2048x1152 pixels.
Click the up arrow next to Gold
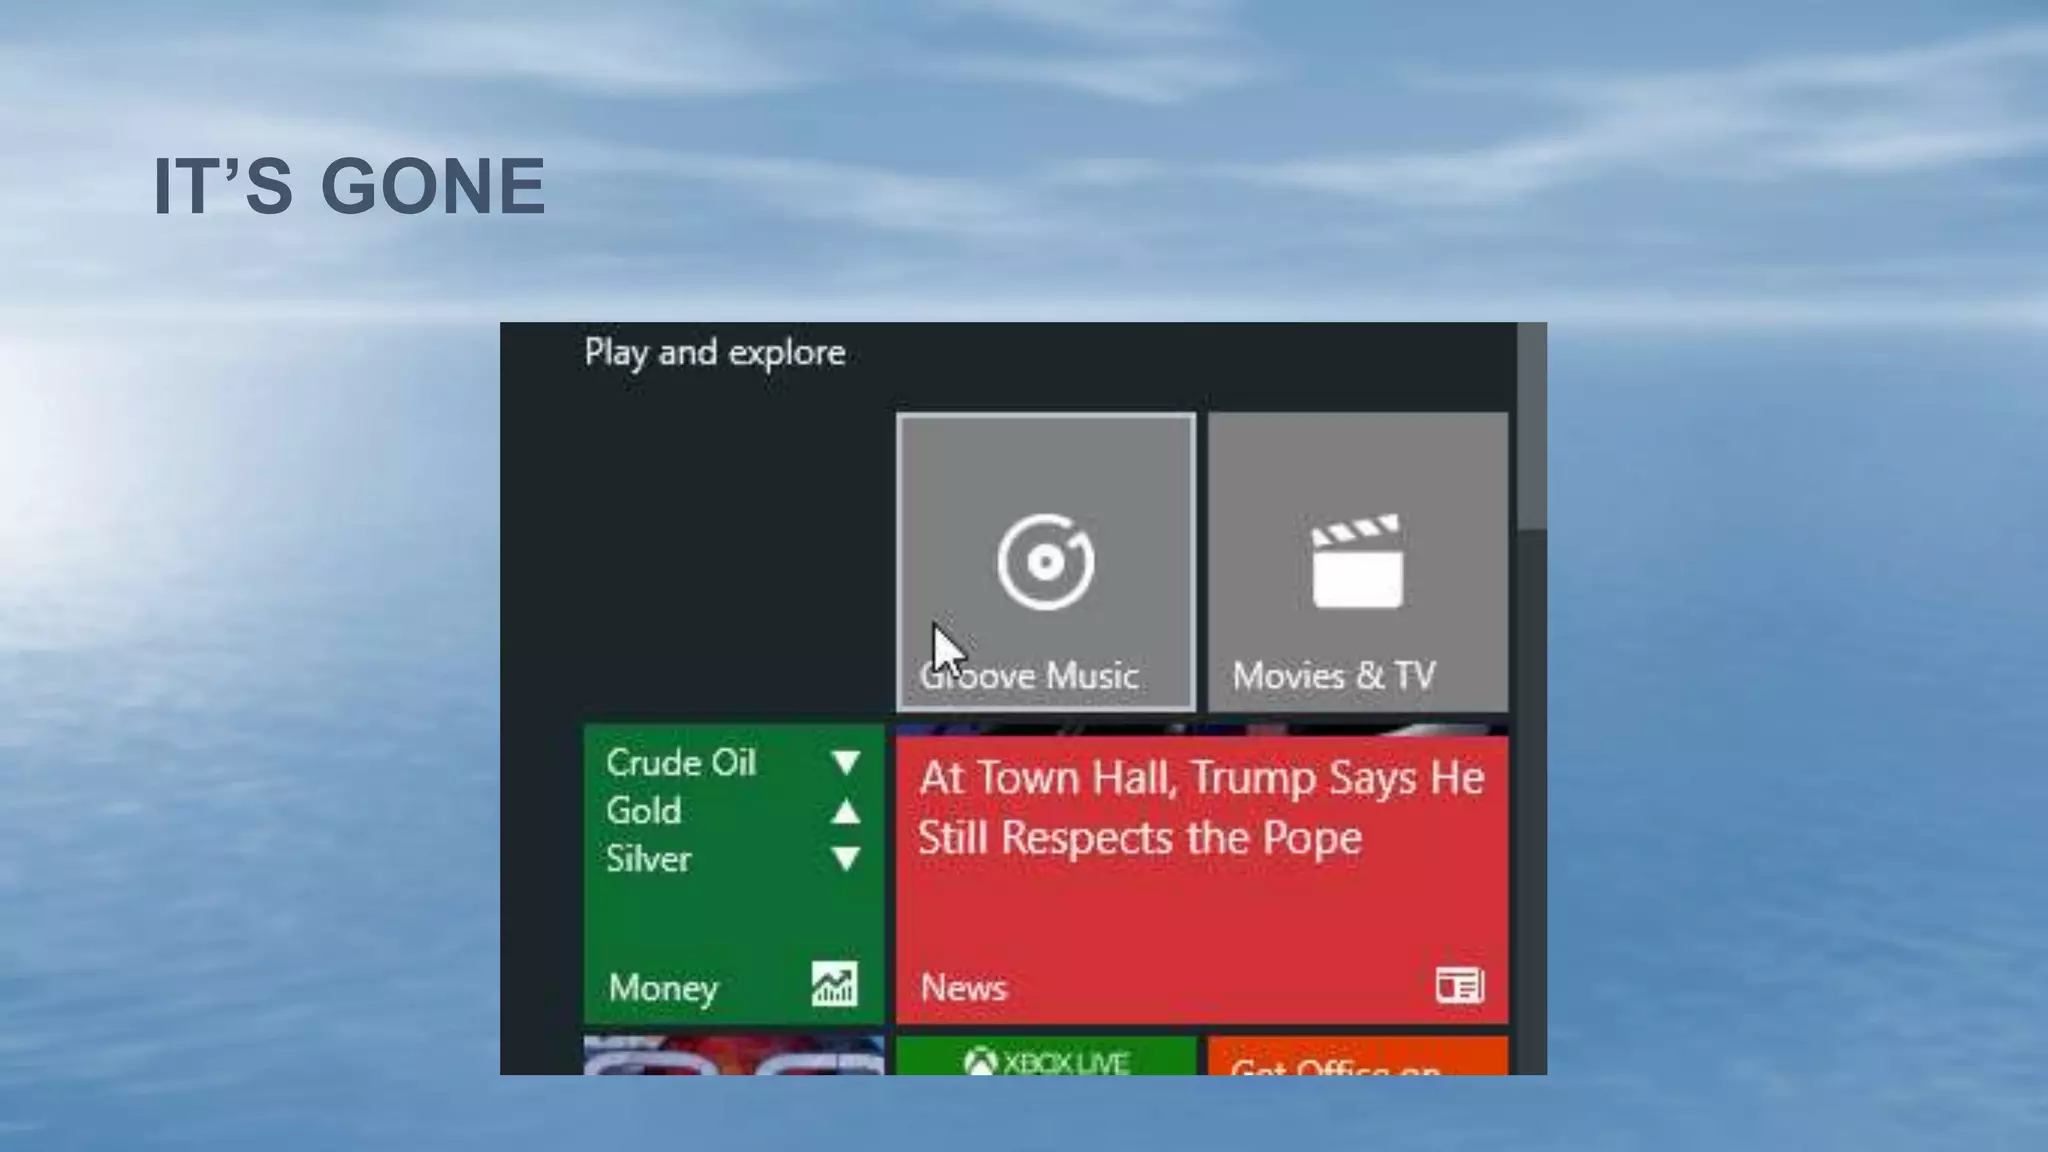846,811
